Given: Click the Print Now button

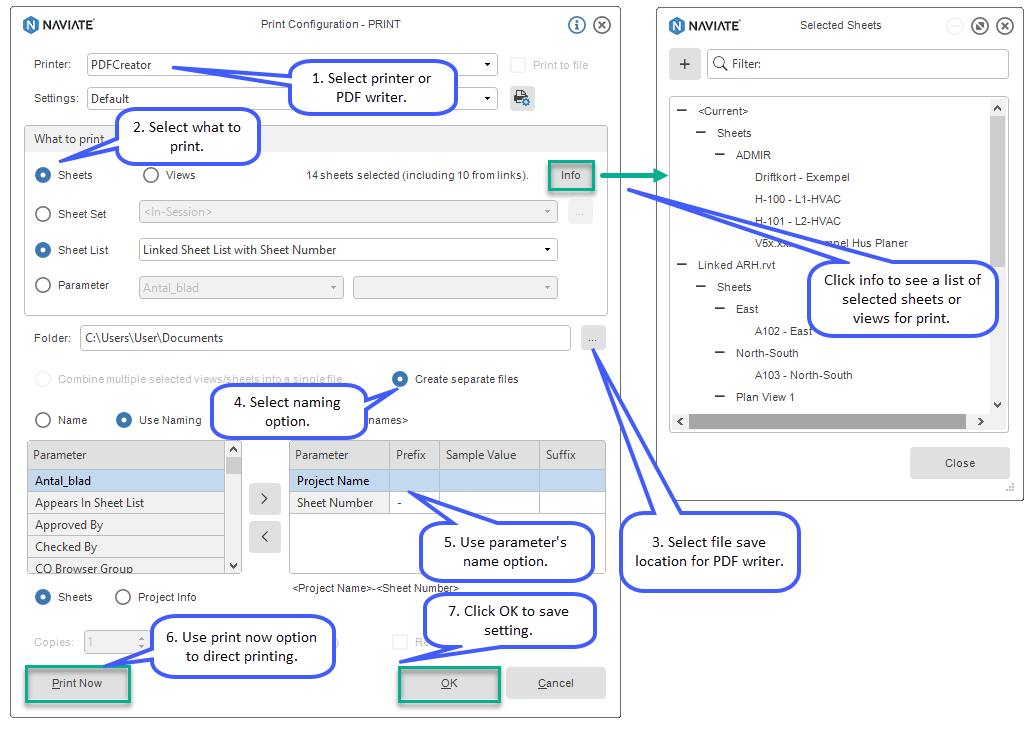Looking at the screenshot, I should [x=77, y=684].
